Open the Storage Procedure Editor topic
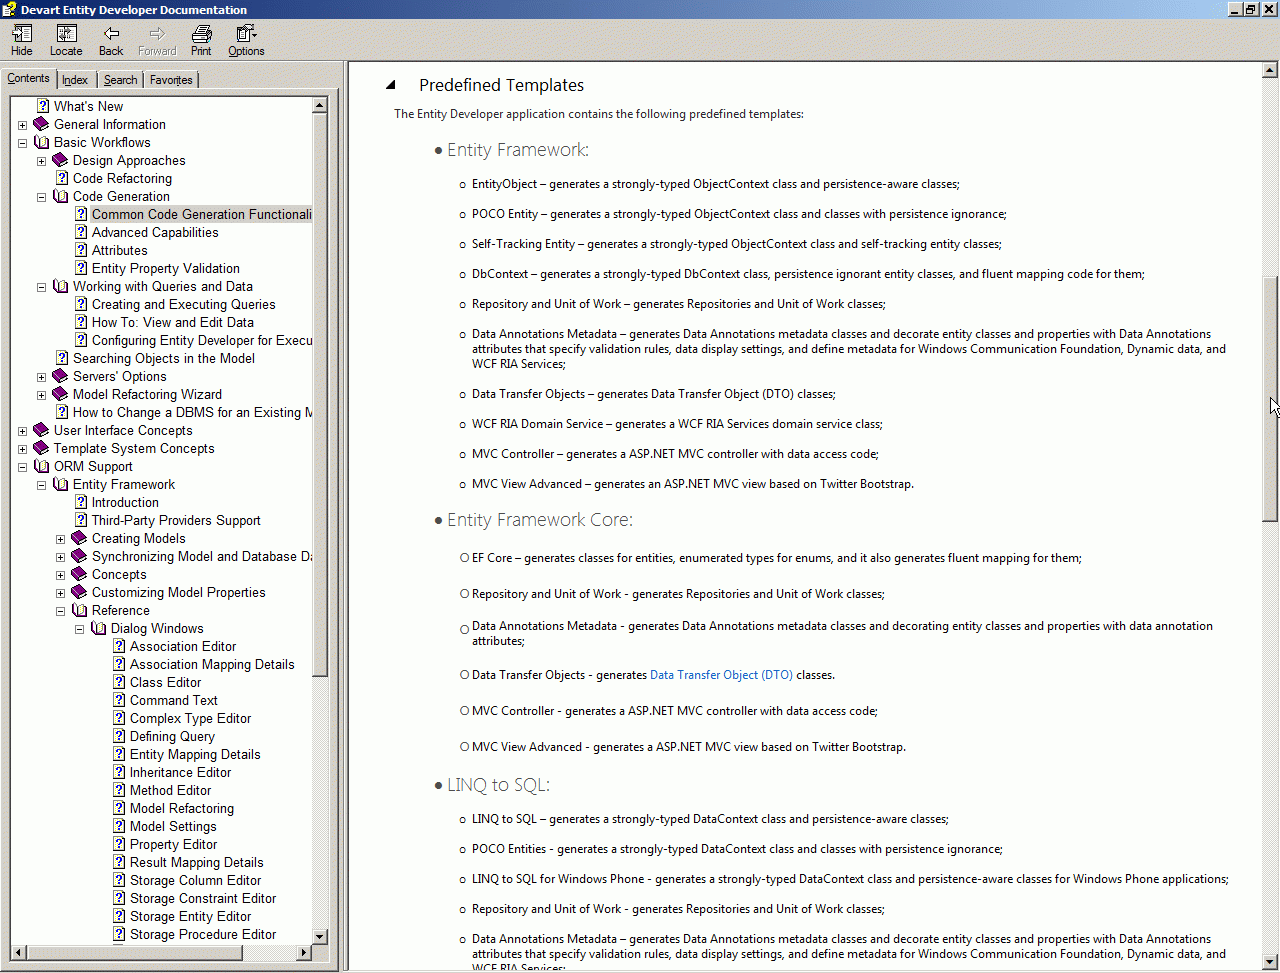This screenshot has width=1280, height=973. click(x=203, y=934)
